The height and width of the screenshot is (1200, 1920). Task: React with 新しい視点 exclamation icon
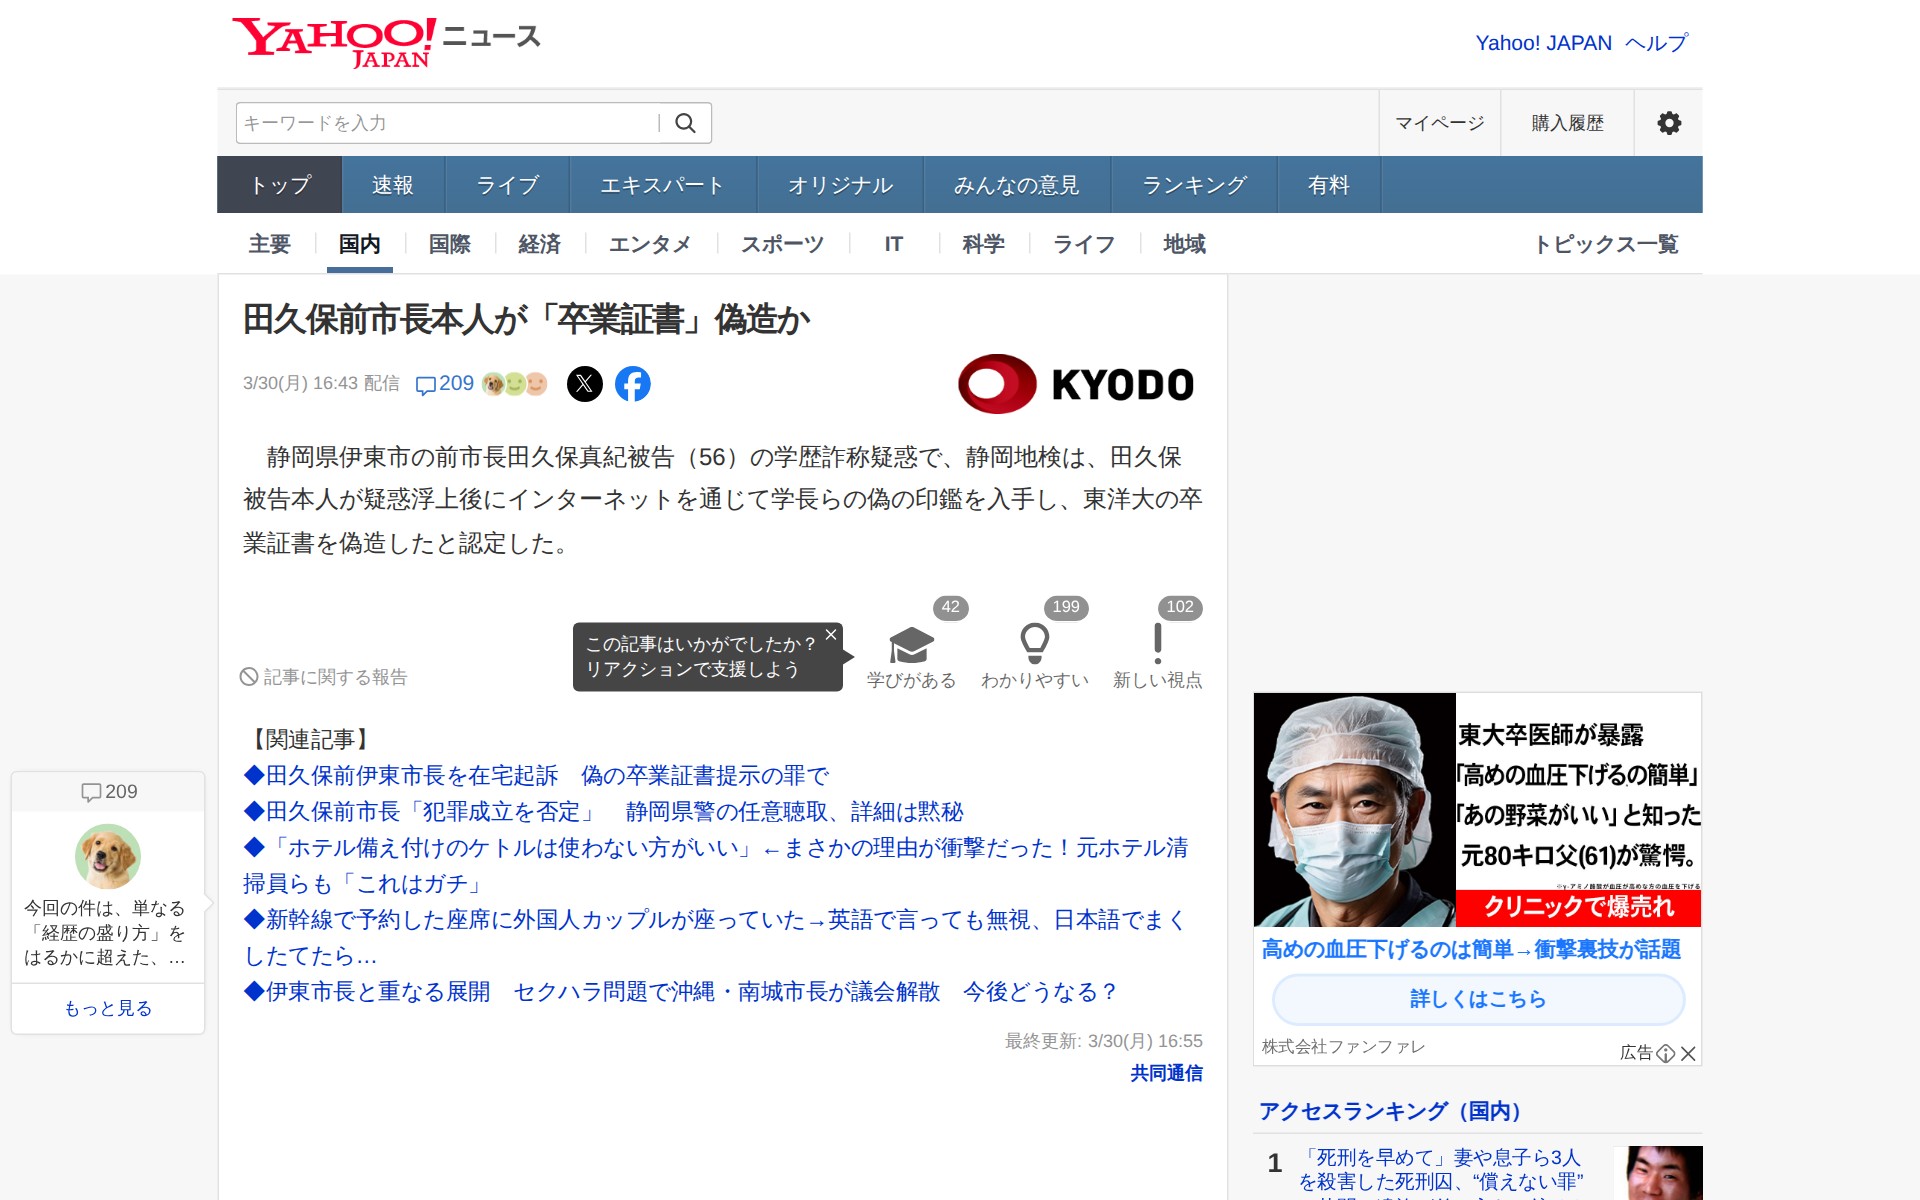(x=1157, y=645)
